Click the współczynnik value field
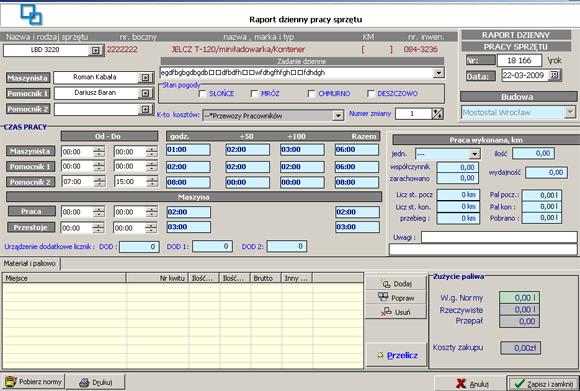Screen dimensions: 580x391 click(458, 167)
